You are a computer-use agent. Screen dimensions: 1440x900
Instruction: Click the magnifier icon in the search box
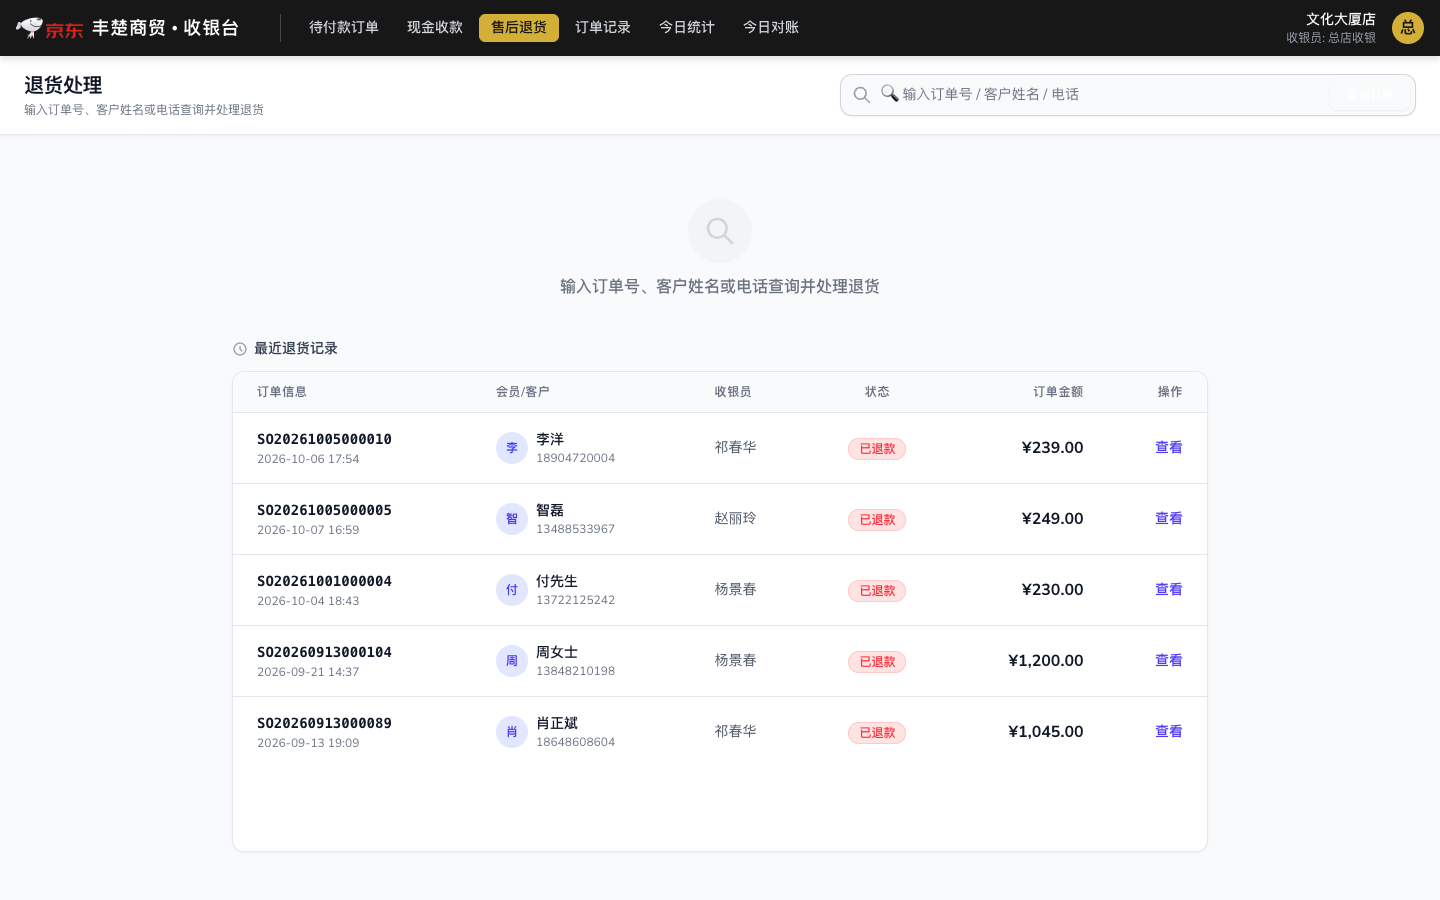(x=861, y=95)
